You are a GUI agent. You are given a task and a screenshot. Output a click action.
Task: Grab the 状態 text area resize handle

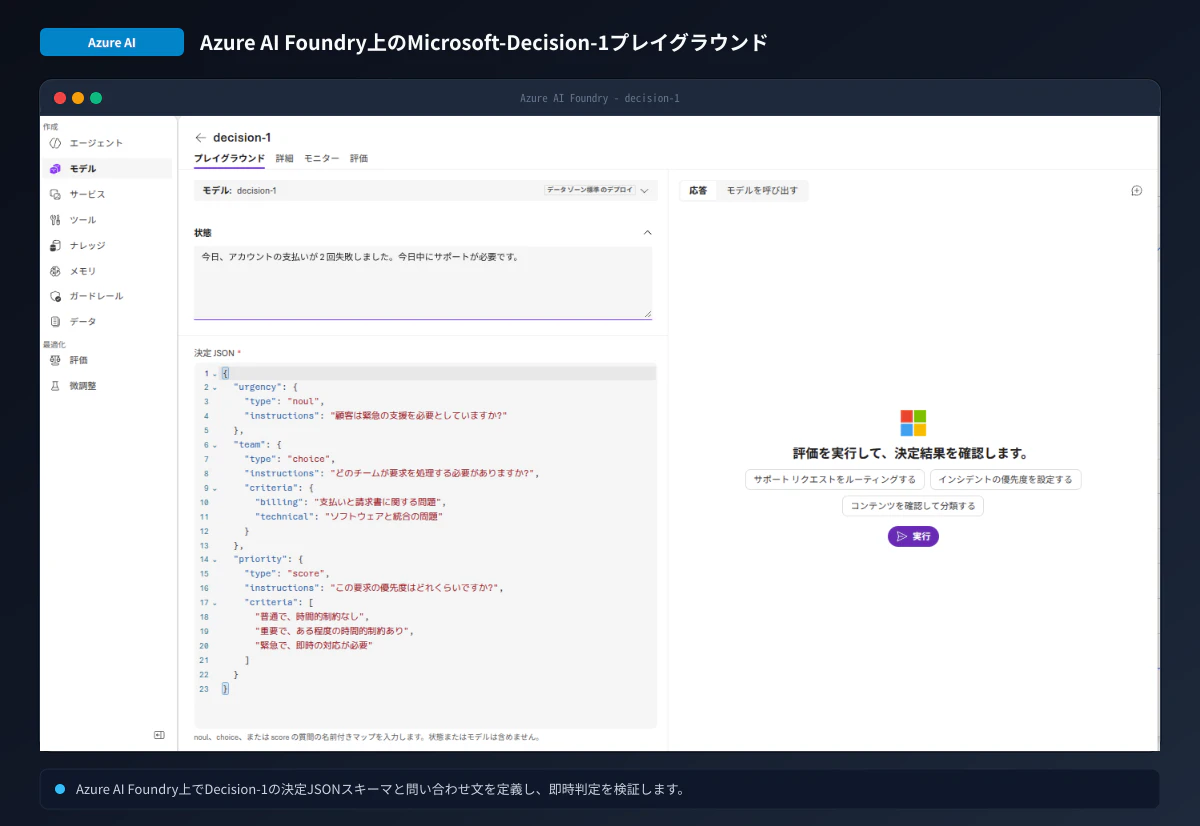click(x=647, y=314)
